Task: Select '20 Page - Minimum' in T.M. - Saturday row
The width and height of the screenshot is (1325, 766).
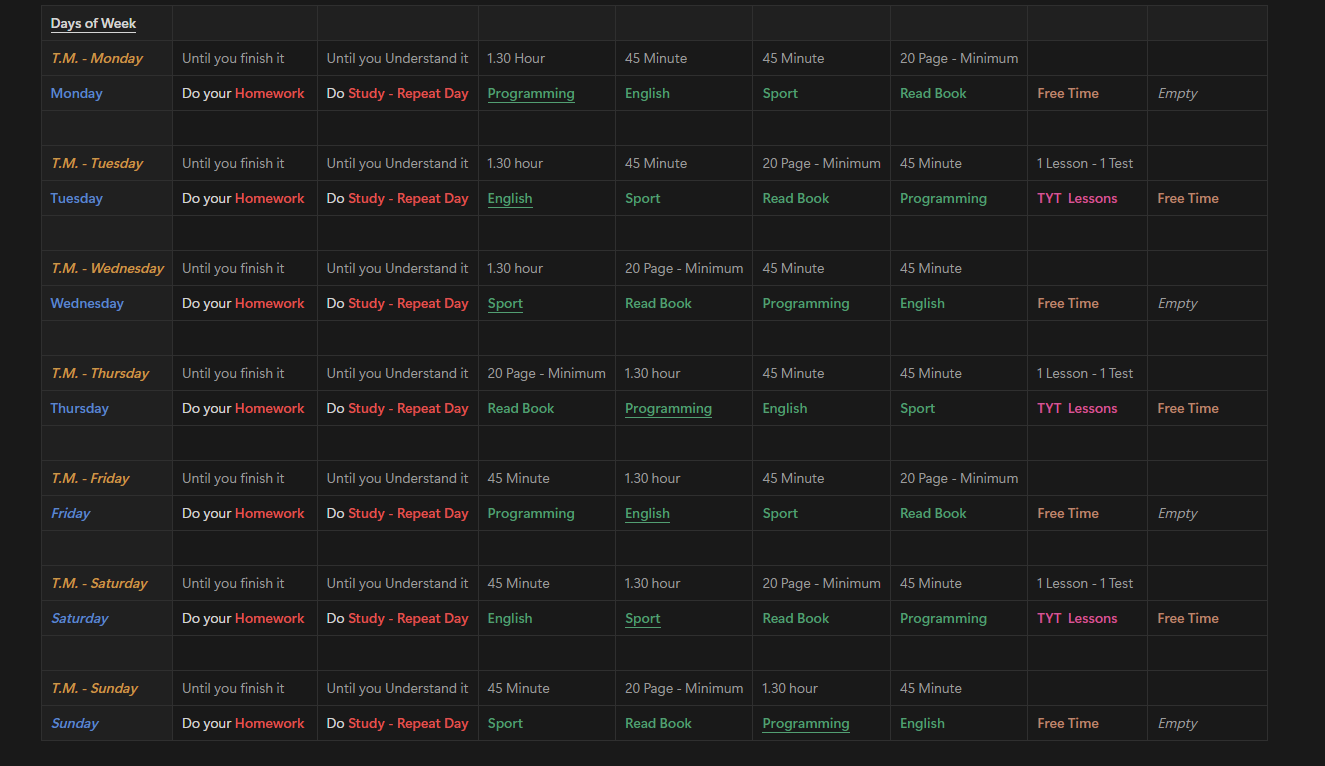Action: coord(821,583)
